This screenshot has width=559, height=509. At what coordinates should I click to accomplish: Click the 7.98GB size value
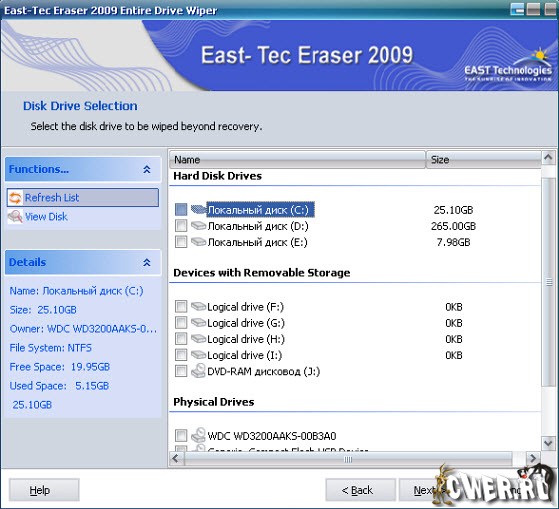(453, 242)
